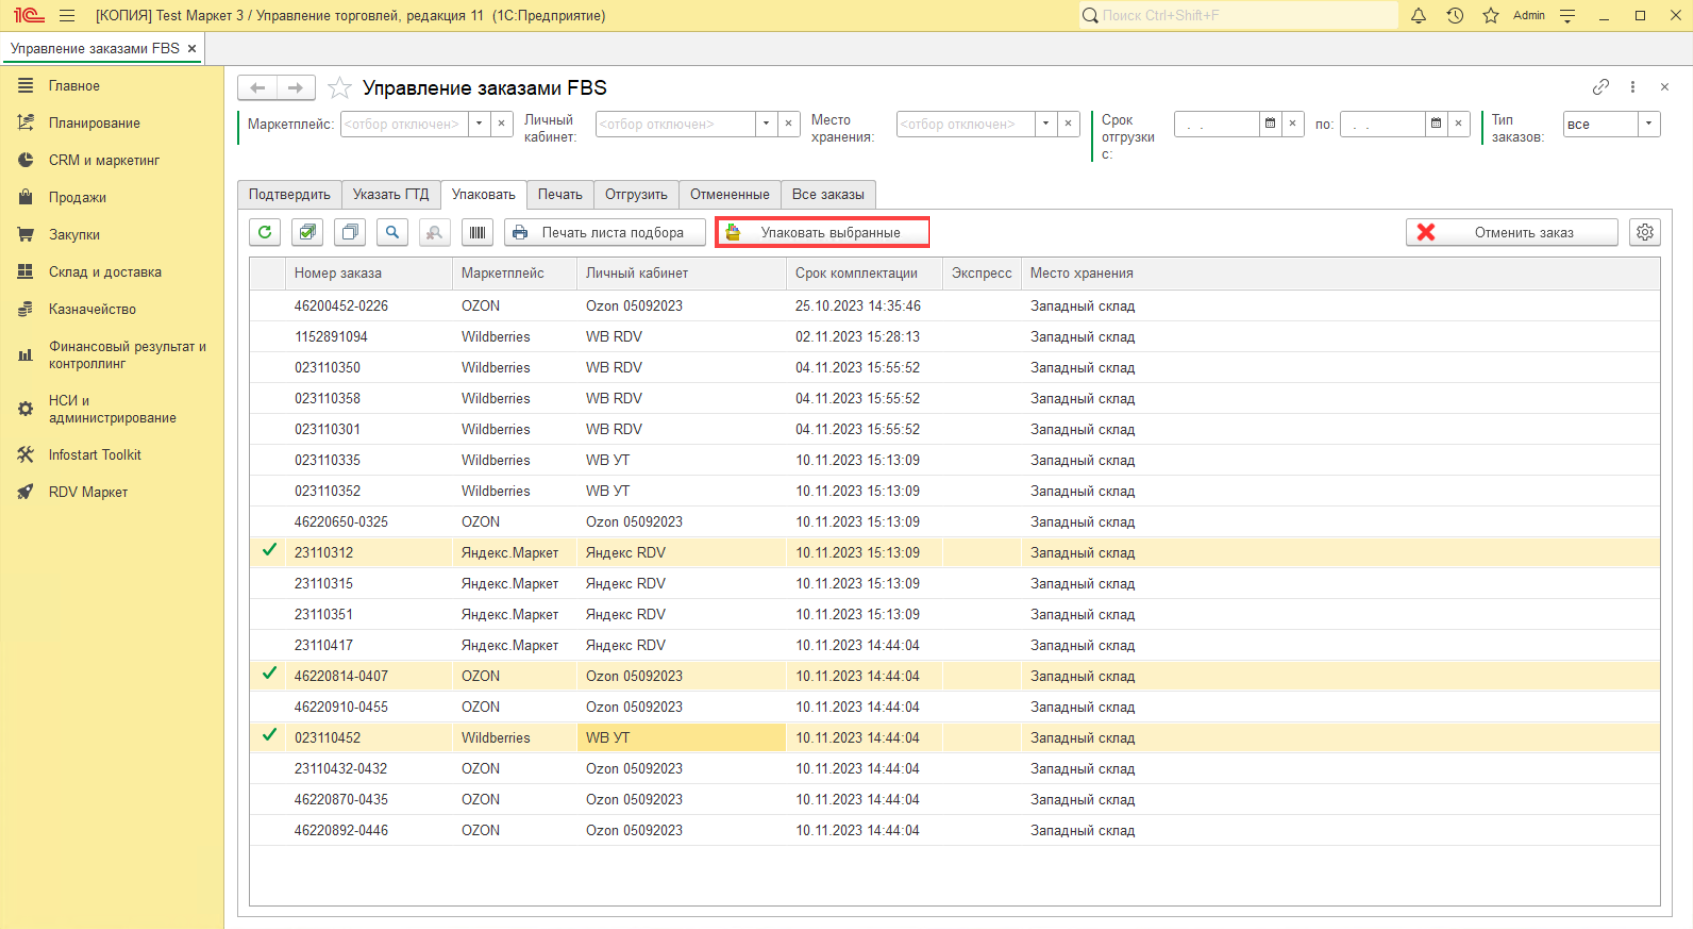This screenshot has width=1693, height=929.
Task: Switch to the Подтвердить tab
Action: click(x=289, y=194)
